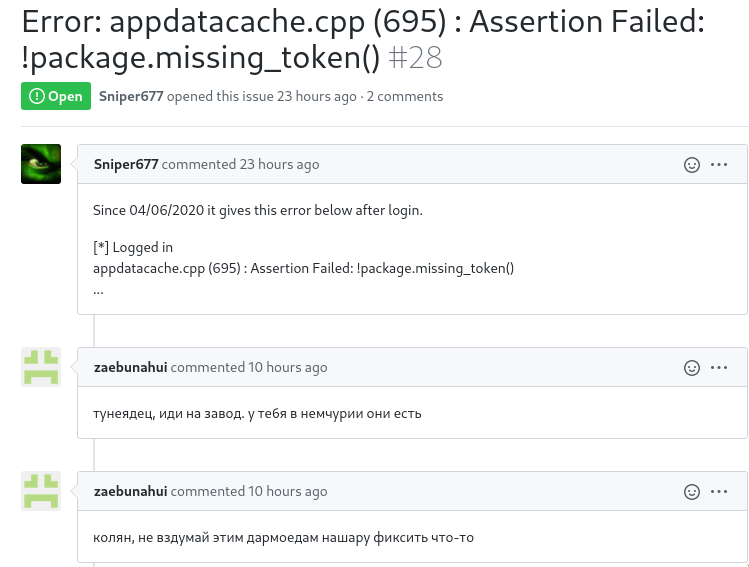Open options menu on Sniper677's comment

(x=719, y=165)
